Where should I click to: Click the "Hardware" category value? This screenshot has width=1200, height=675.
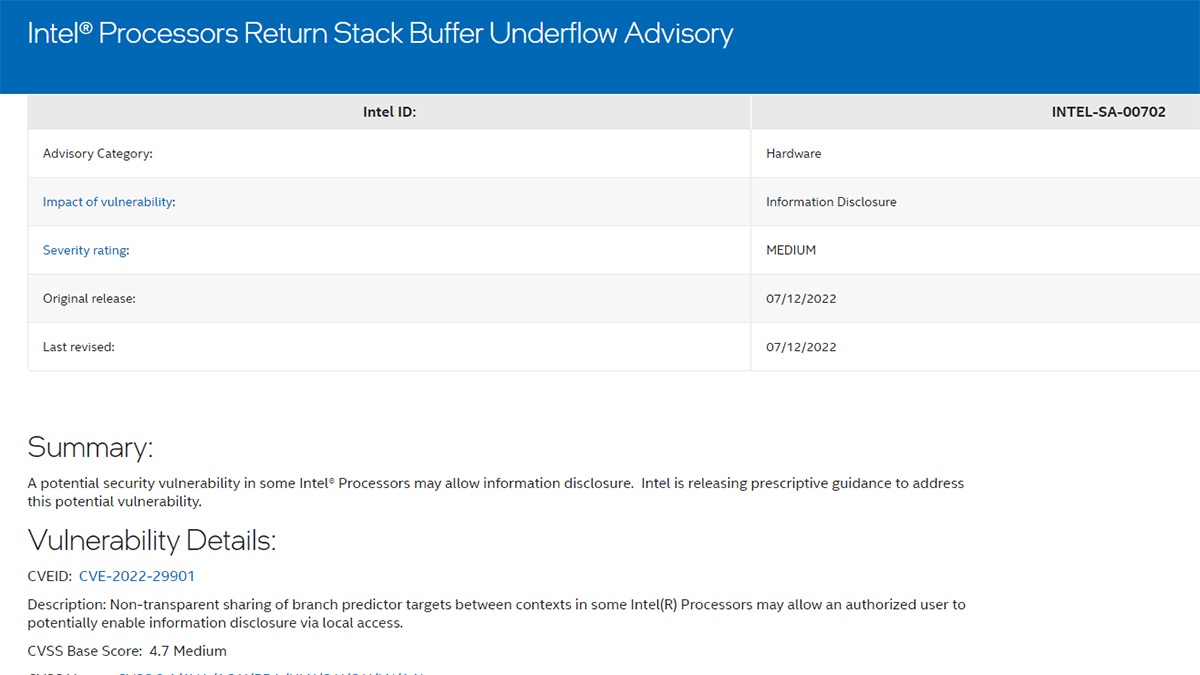click(794, 154)
